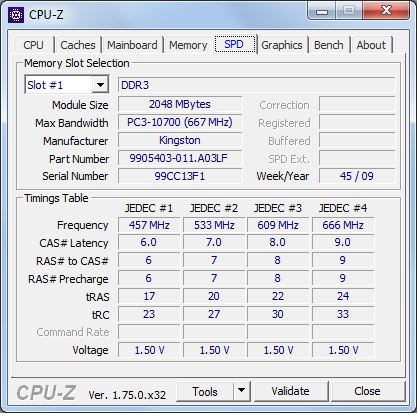
Task: Switch to the CPU tab
Action: 33,45
